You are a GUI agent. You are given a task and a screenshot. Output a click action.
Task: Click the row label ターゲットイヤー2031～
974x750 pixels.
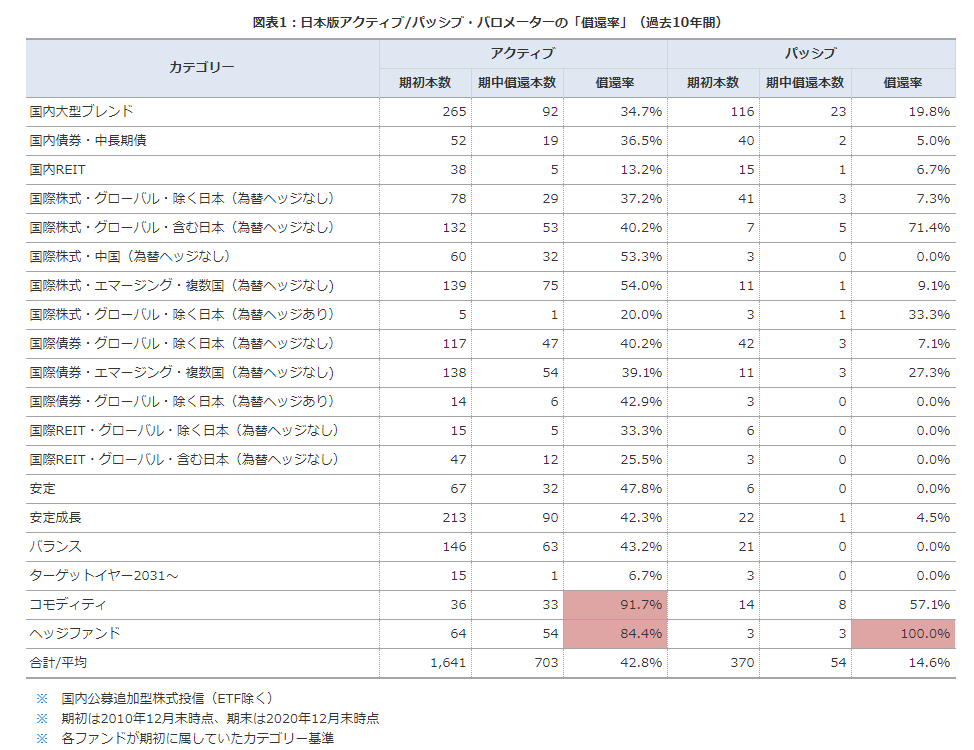[x=104, y=575]
